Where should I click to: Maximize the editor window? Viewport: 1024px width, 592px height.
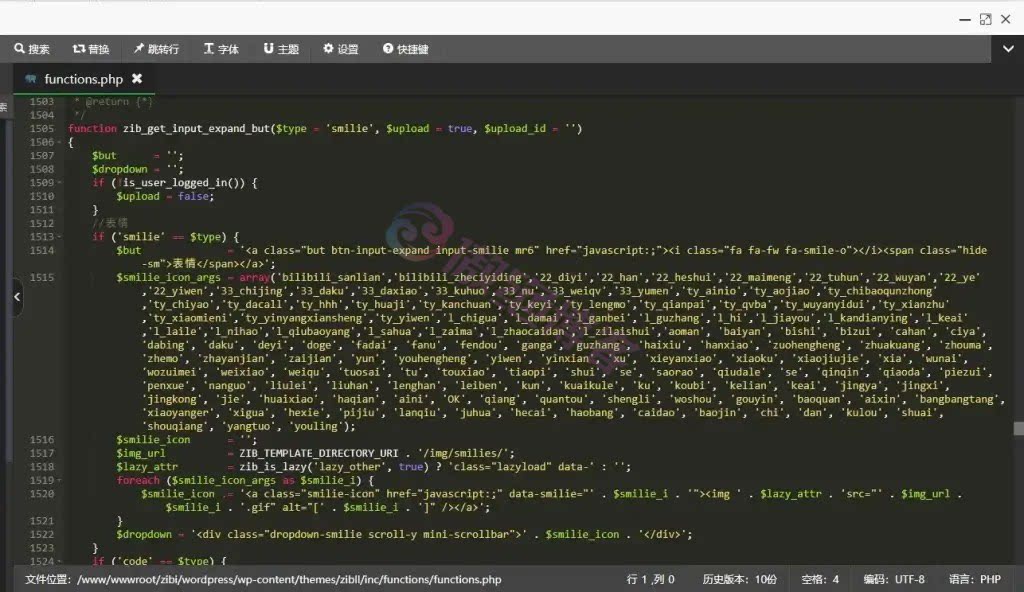pos(985,20)
